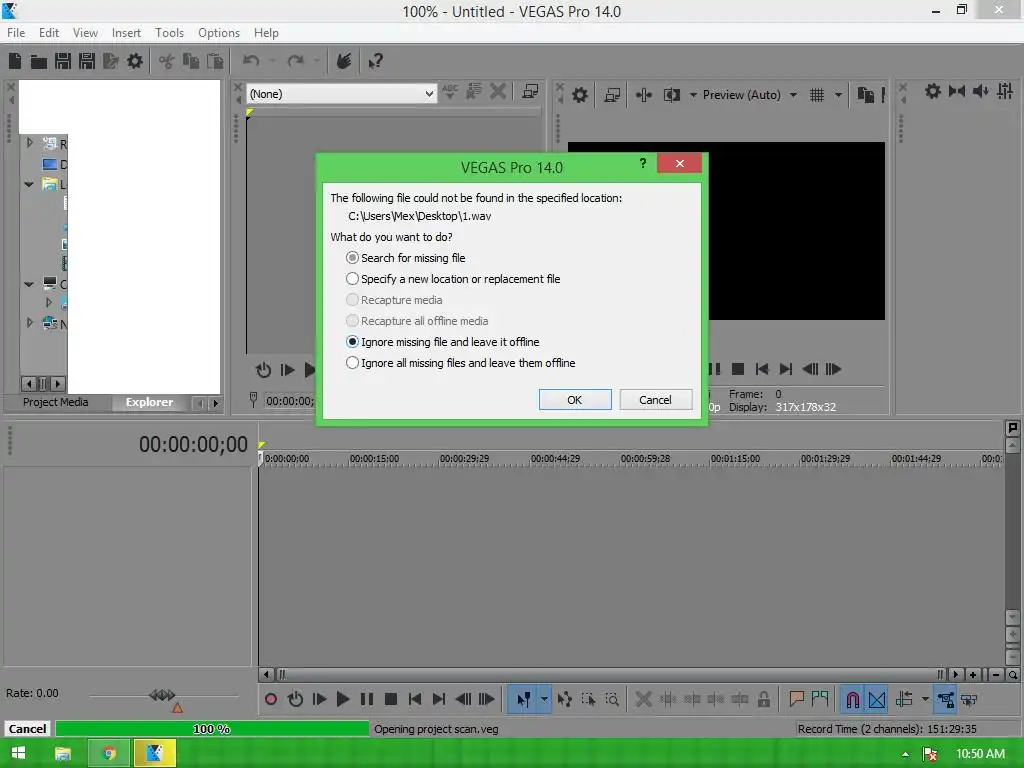1024x768 pixels.
Task: Open the Tools menu
Action: (169, 33)
